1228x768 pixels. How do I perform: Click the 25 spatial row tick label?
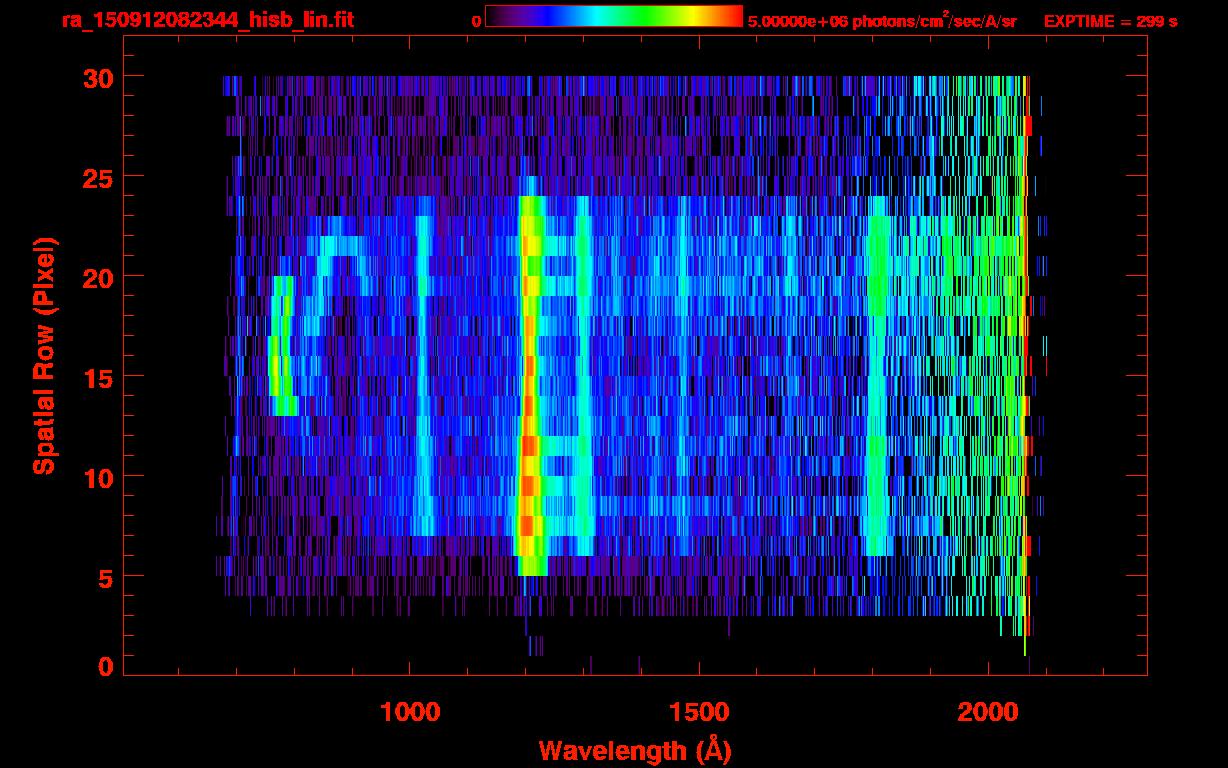tap(97, 177)
